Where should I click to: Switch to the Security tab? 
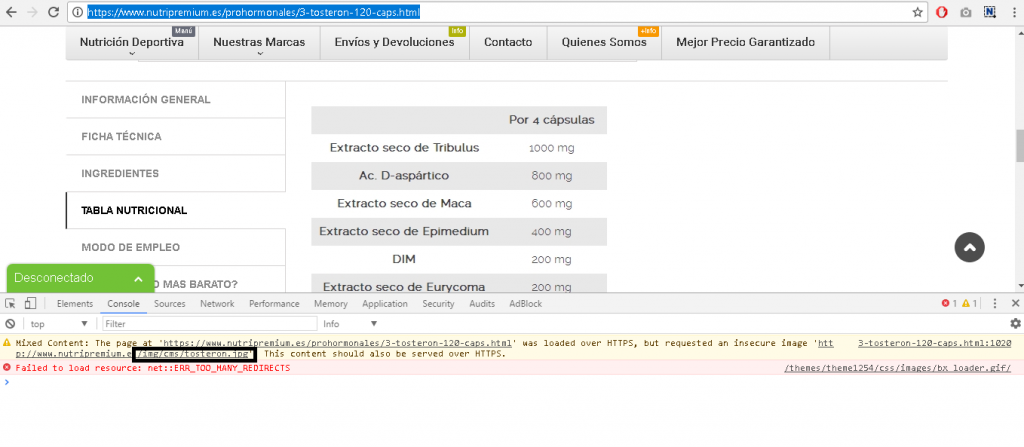438,303
